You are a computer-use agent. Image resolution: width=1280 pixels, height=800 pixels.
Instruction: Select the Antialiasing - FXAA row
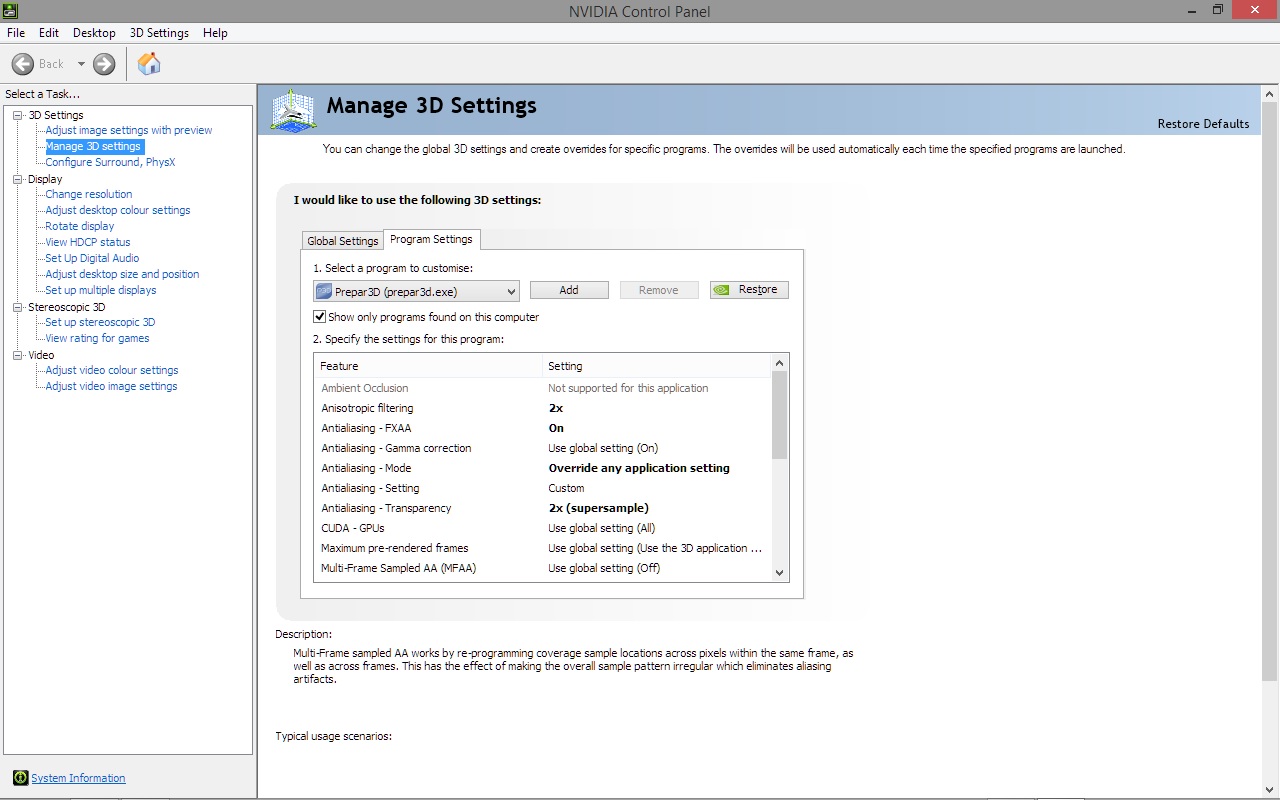pos(543,428)
